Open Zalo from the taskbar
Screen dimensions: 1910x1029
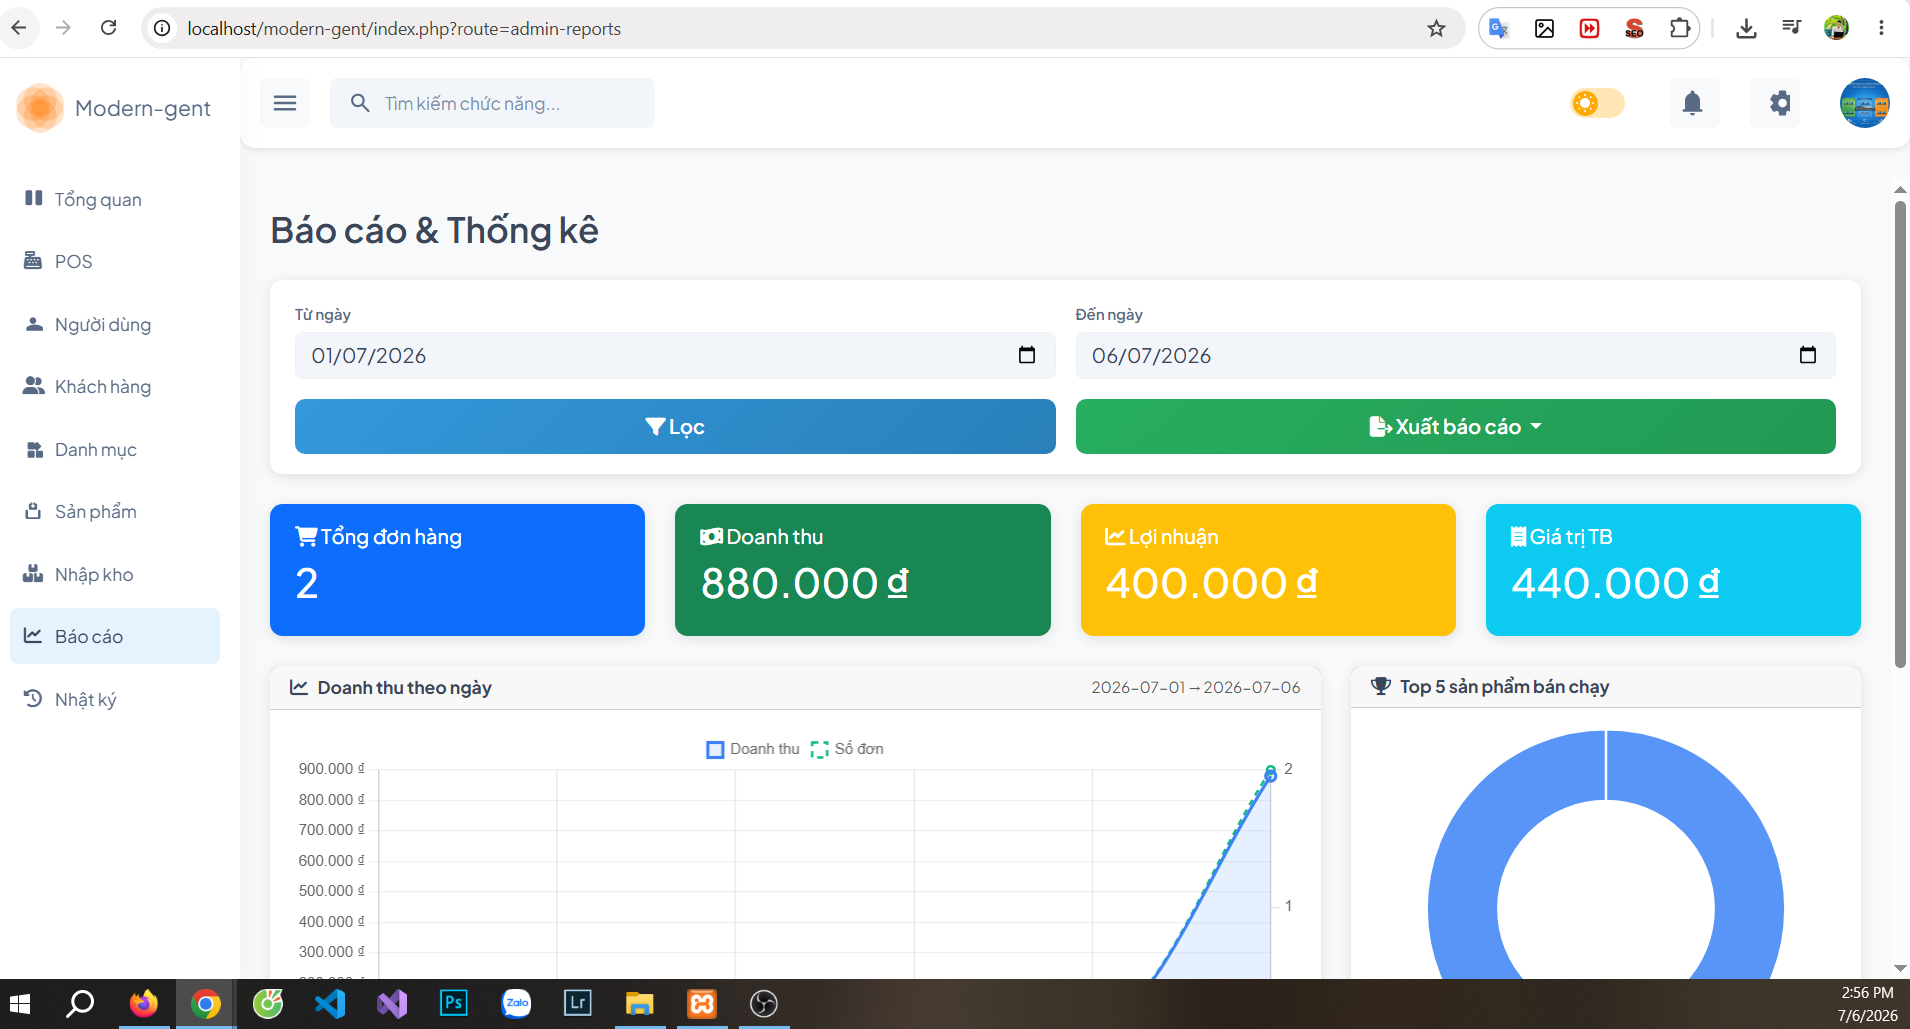click(x=516, y=1004)
